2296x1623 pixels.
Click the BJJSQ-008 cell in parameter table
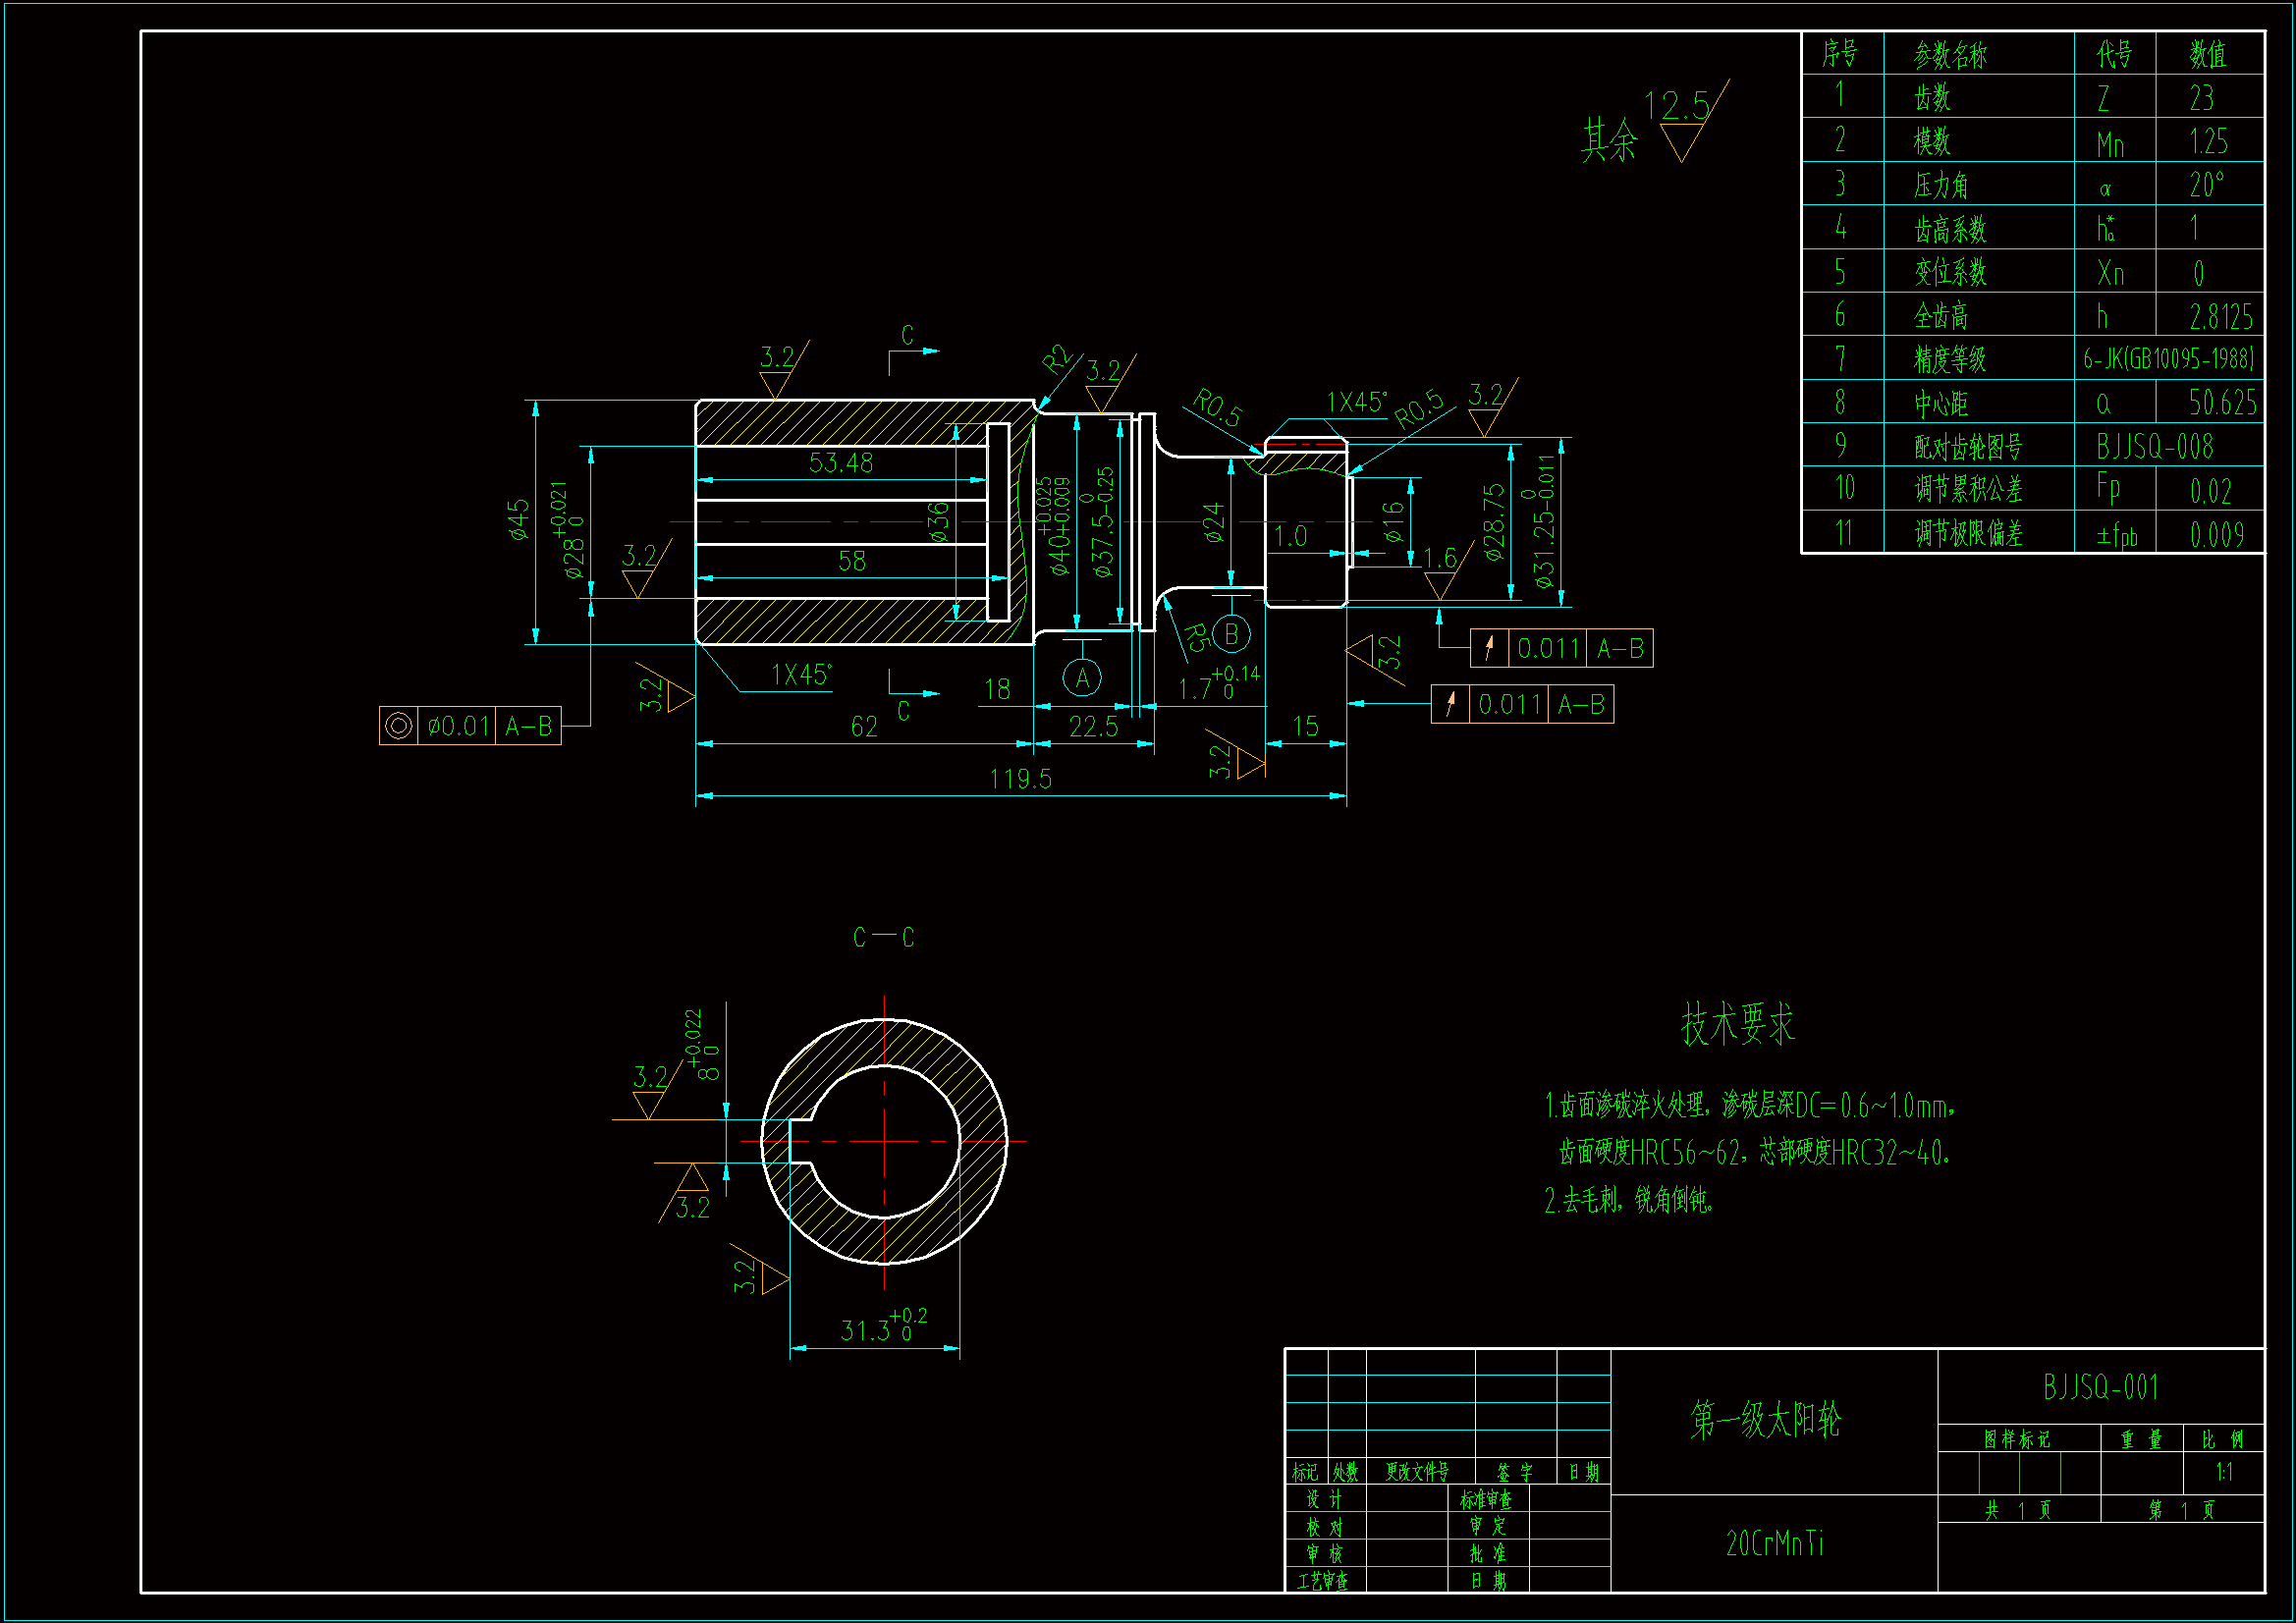[x=2155, y=446]
